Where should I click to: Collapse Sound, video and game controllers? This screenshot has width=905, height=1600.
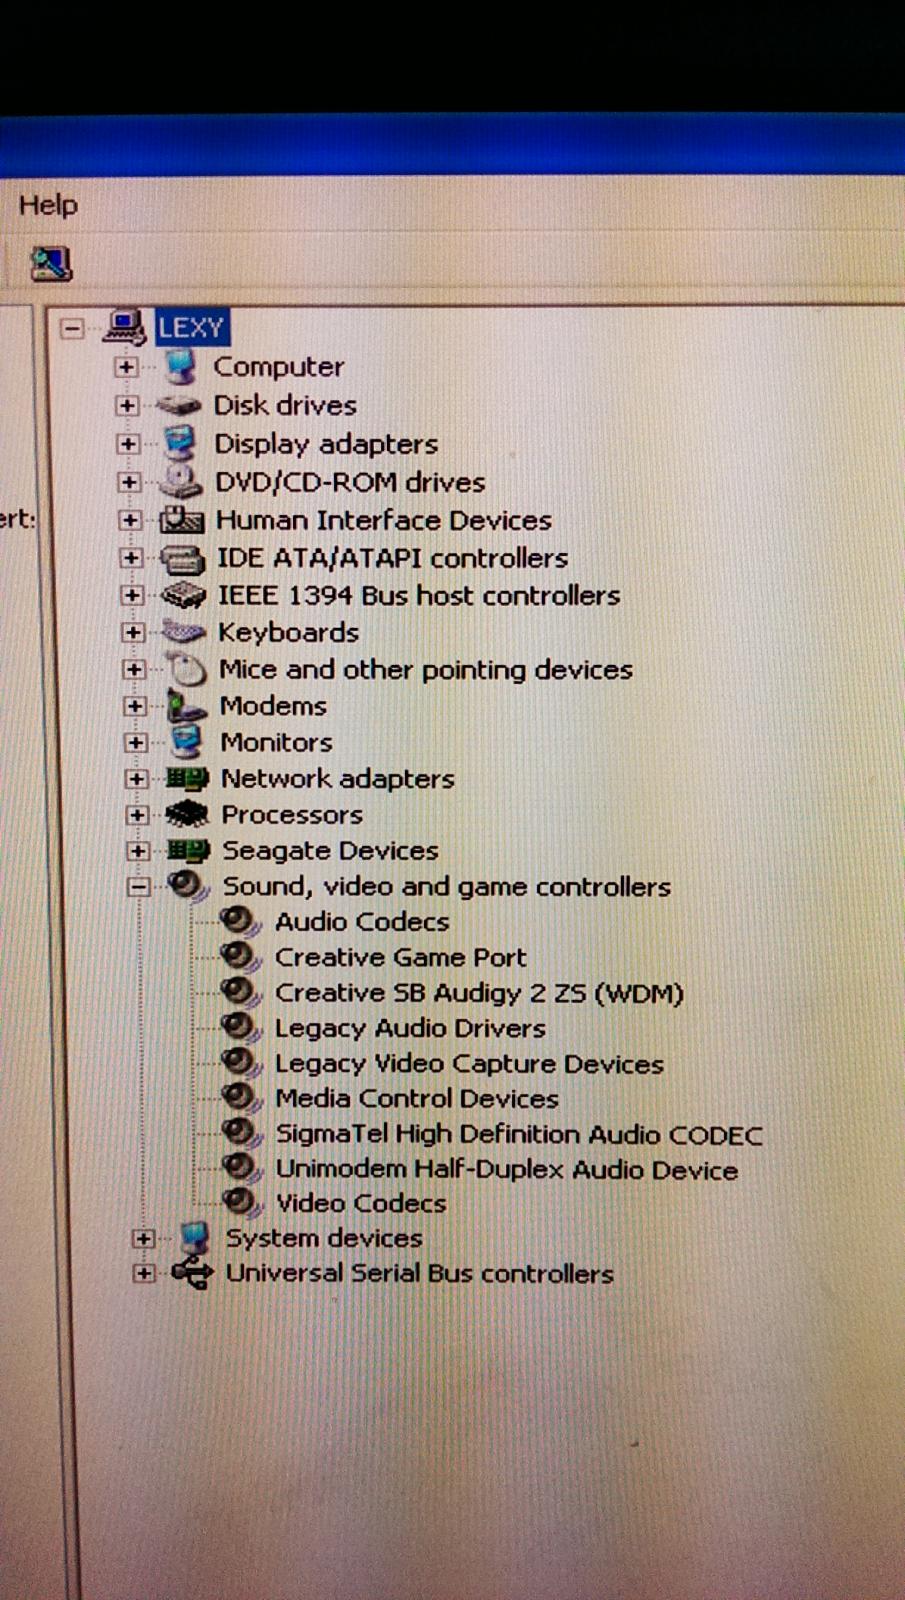[139, 886]
